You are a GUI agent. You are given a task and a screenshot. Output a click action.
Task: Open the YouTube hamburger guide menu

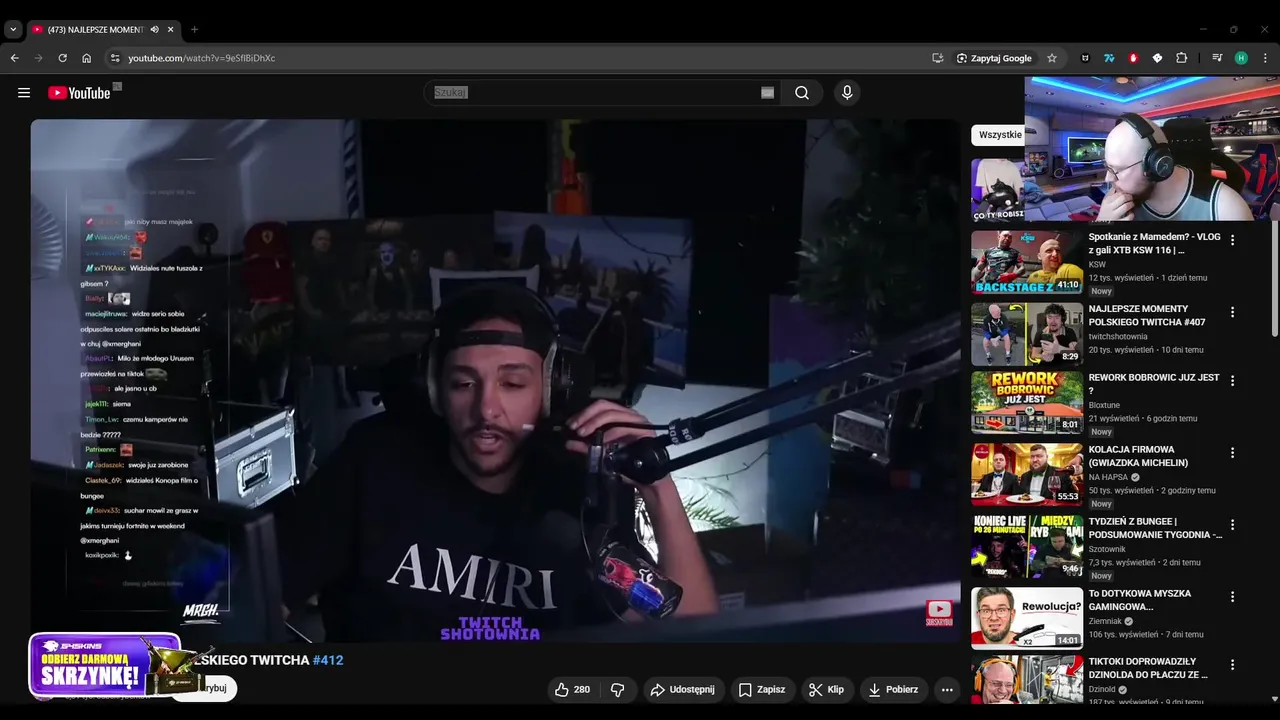(x=24, y=93)
